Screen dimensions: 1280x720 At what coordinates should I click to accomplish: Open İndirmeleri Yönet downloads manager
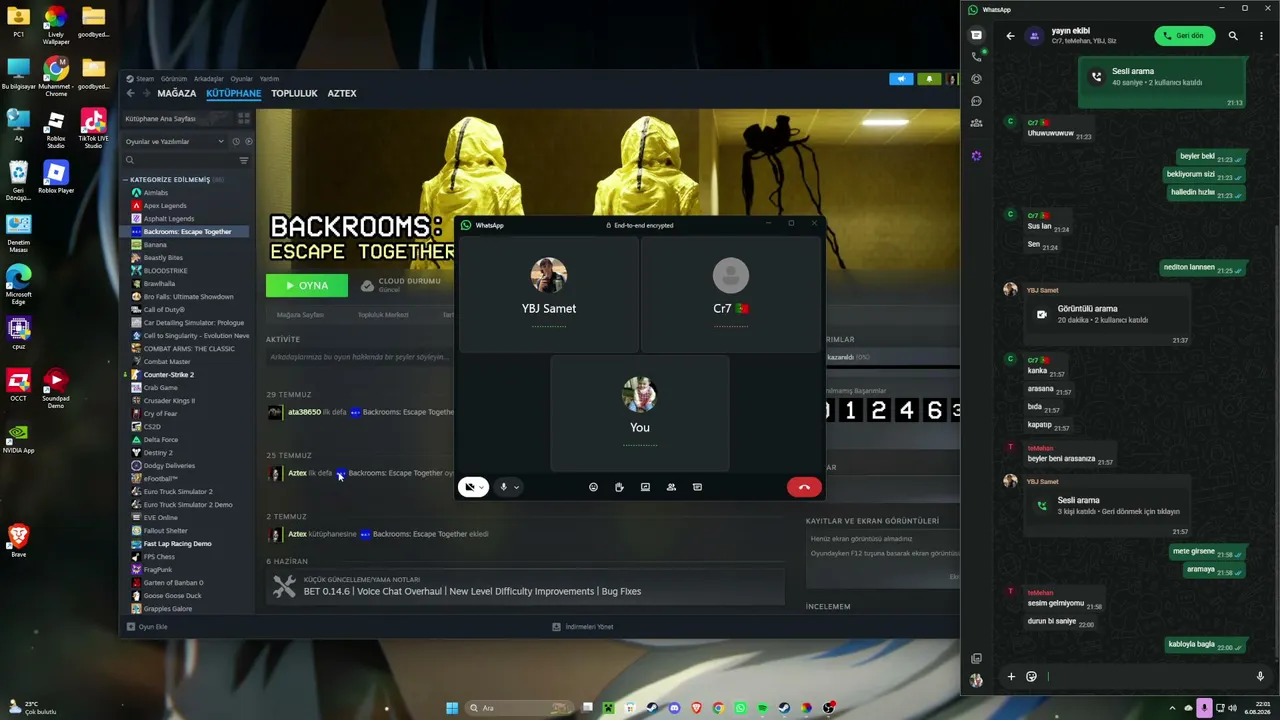pyautogui.click(x=583, y=627)
